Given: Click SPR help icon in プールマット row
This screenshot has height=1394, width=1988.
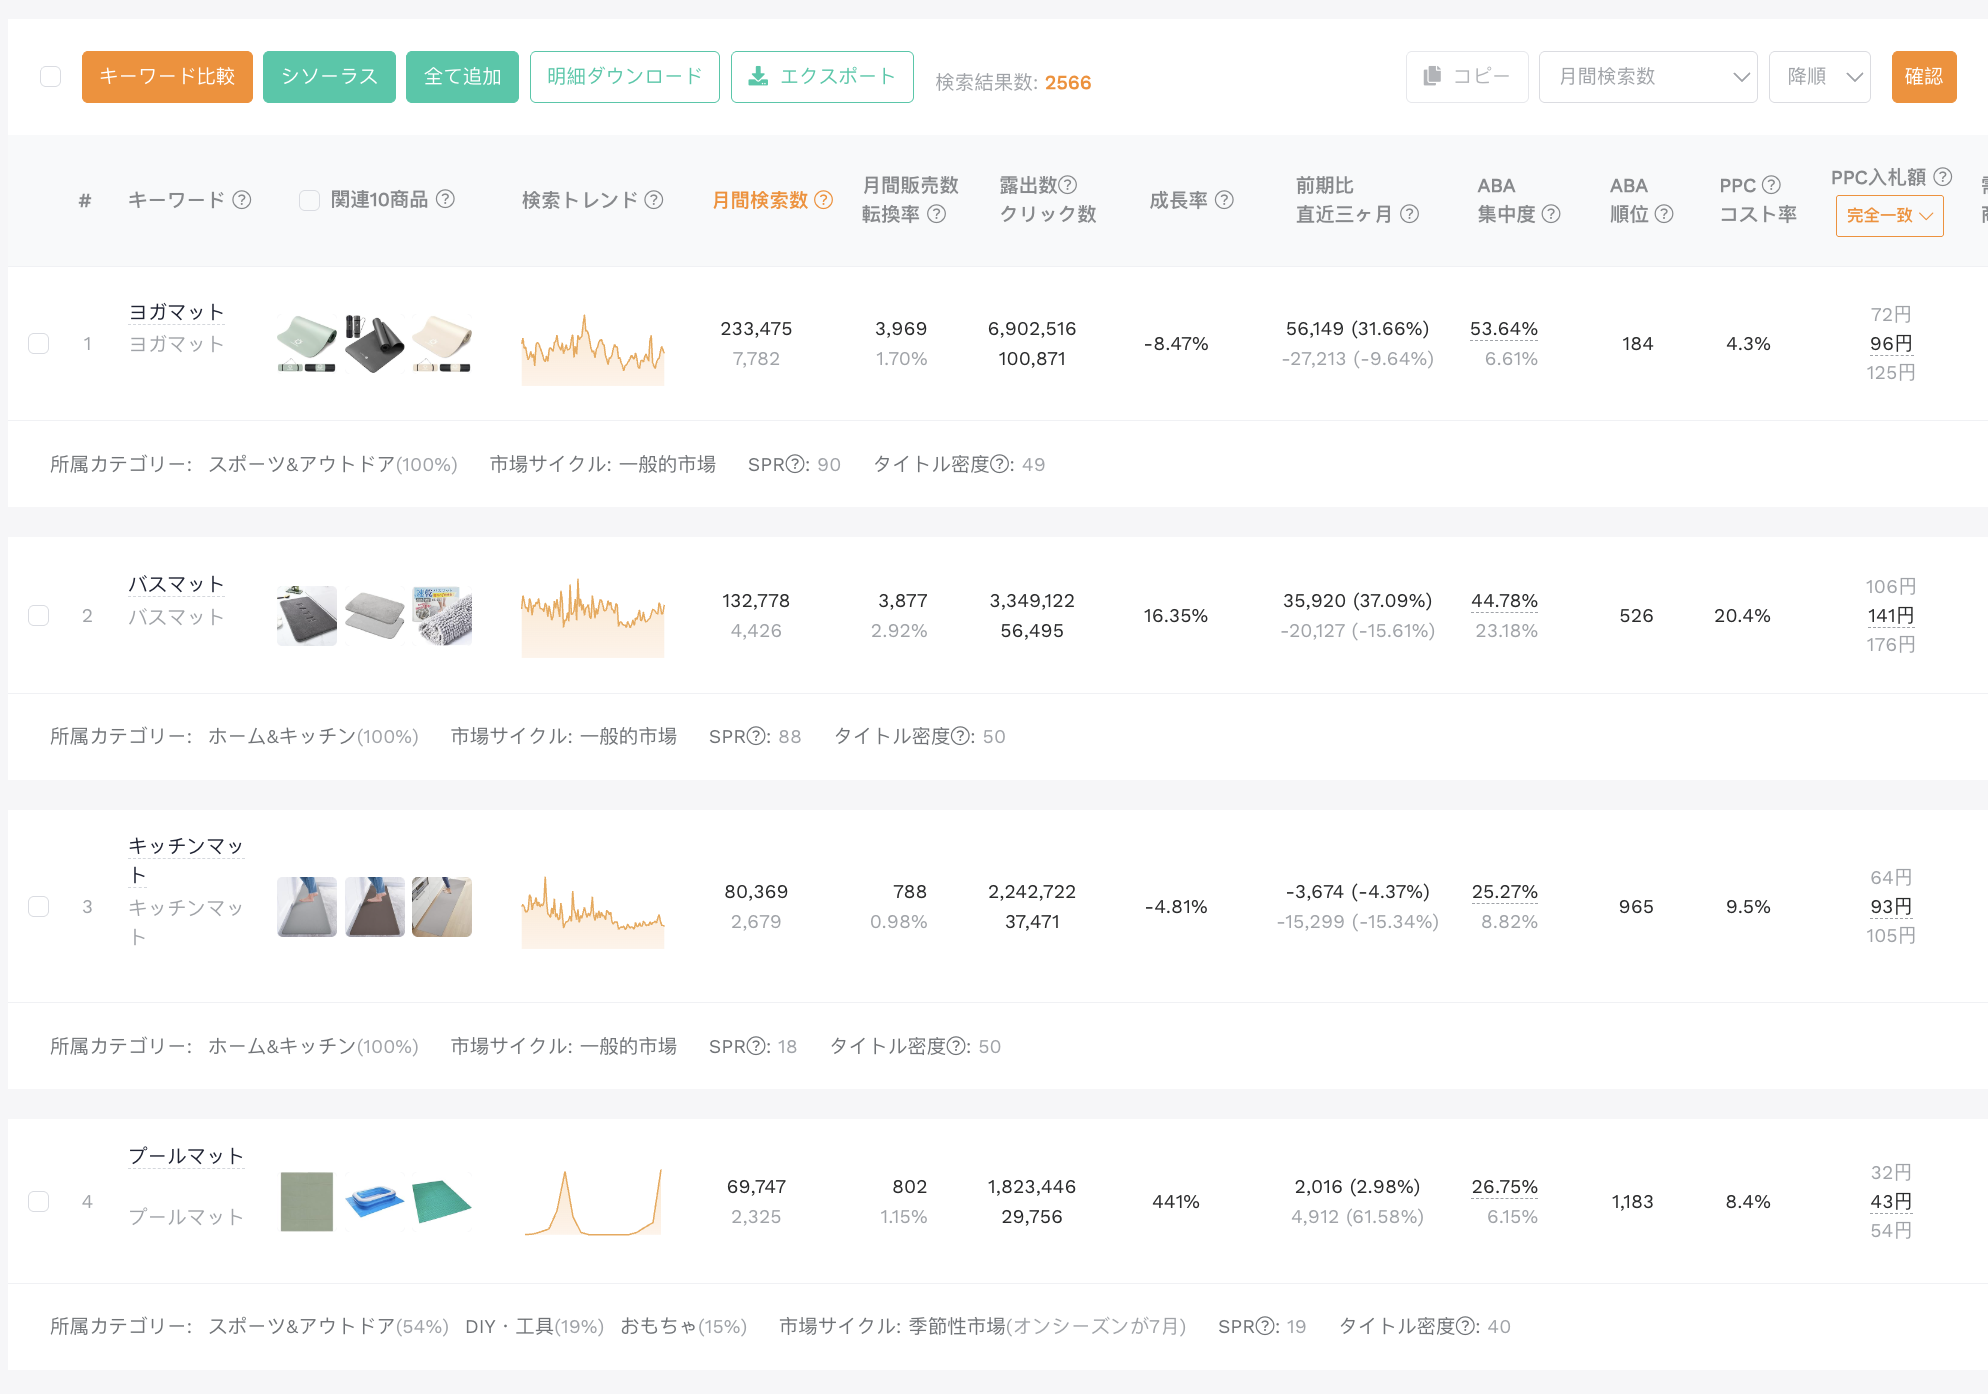Looking at the screenshot, I should tap(1266, 1326).
